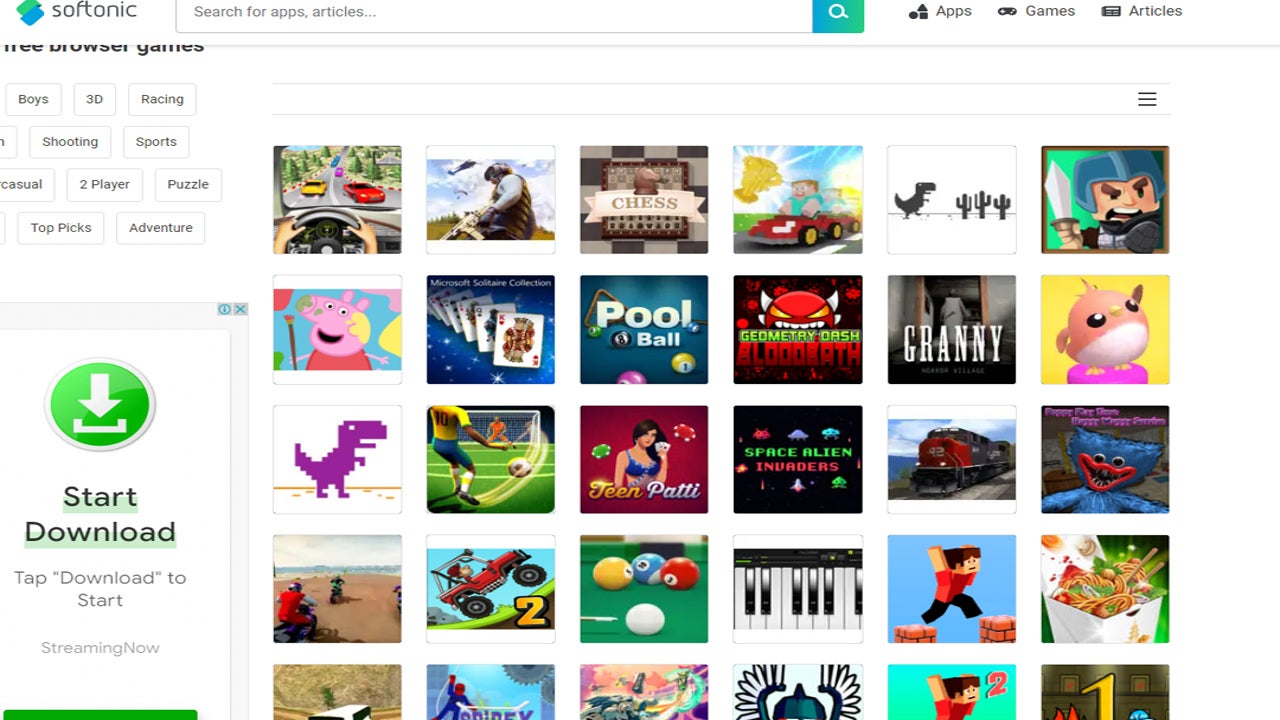Open the Teen Patti game icon
This screenshot has width=1280, height=720.
pyautogui.click(x=644, y=460)
